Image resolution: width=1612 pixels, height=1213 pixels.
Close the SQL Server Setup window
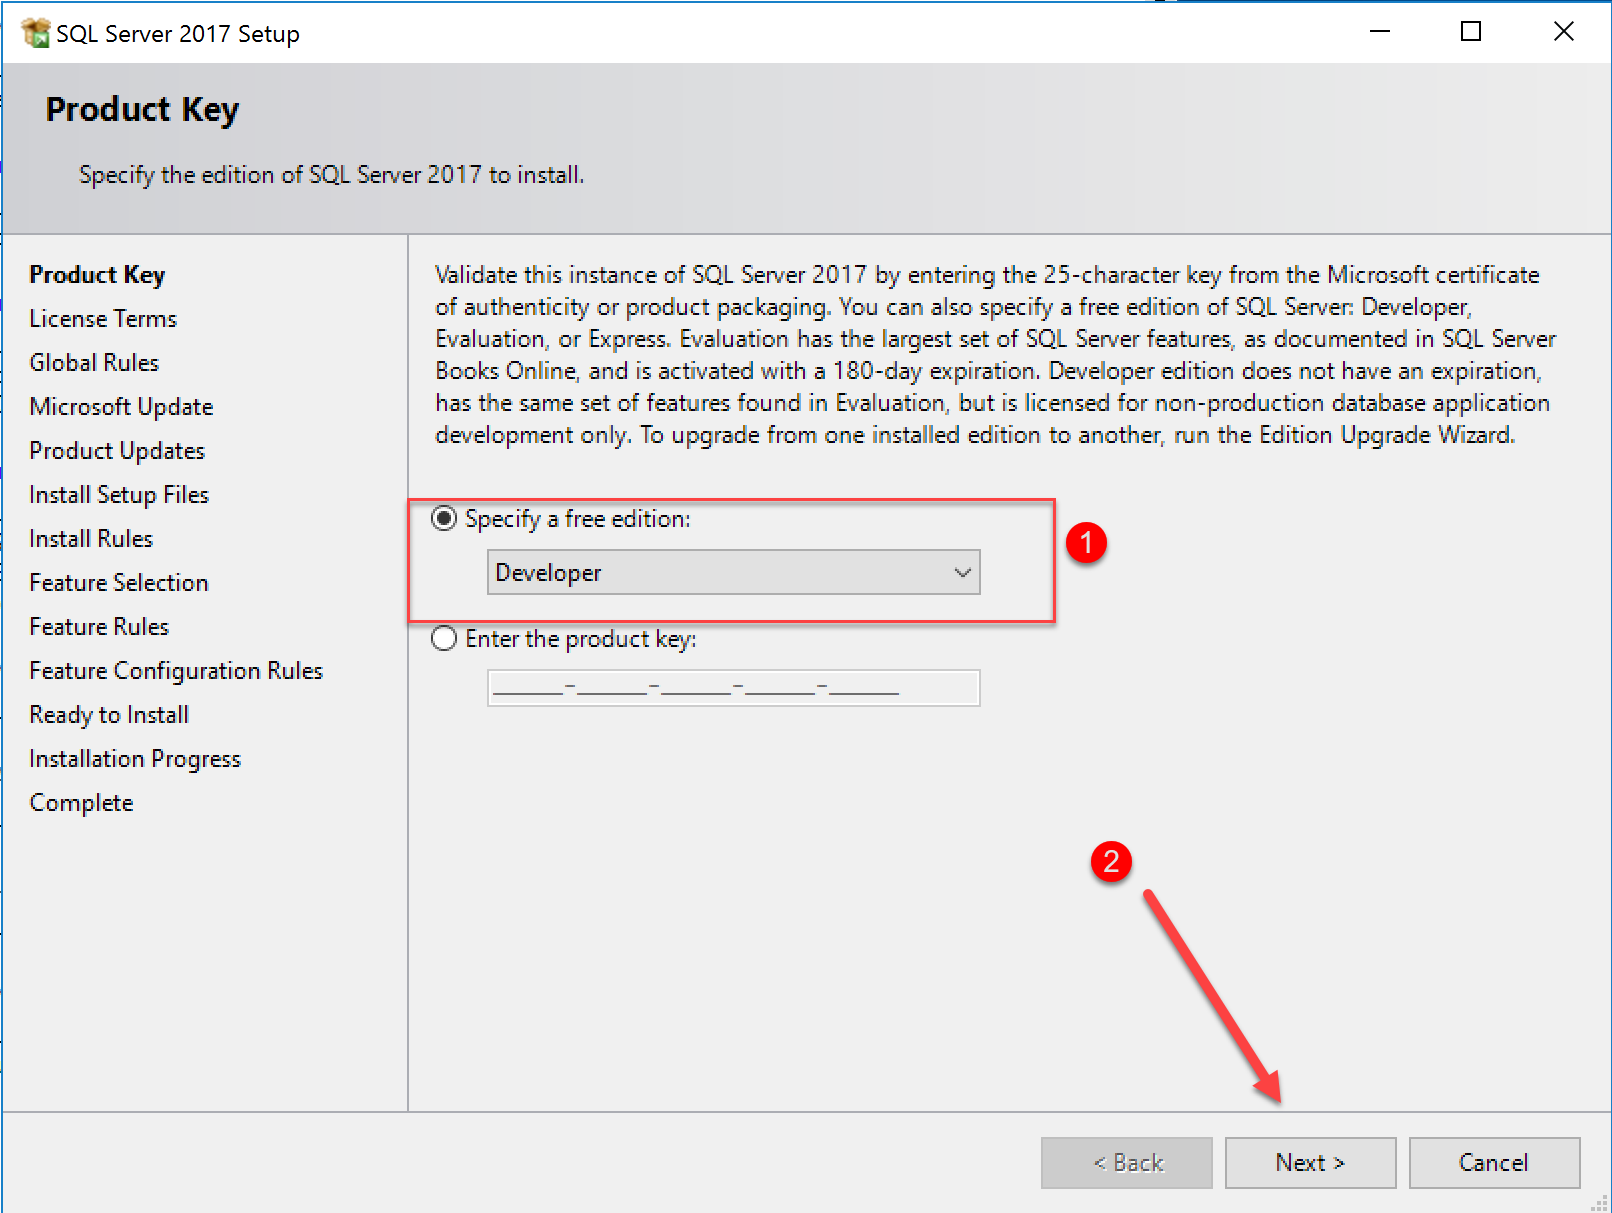[x=1564, y=32]
